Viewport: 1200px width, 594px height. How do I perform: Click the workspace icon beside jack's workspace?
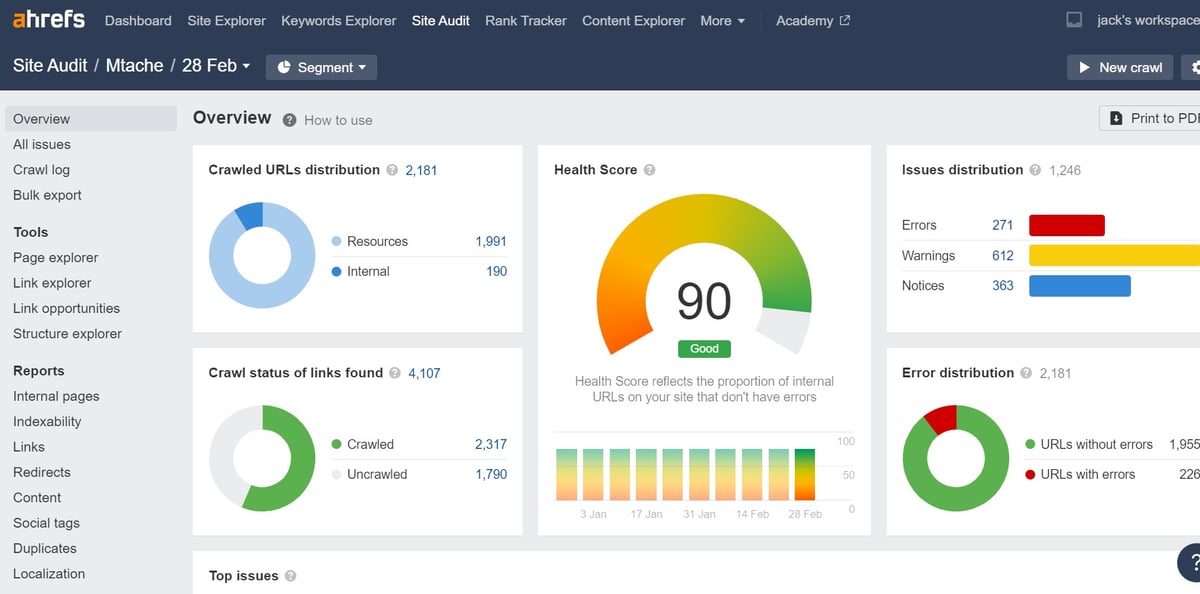pos(1075,20)
